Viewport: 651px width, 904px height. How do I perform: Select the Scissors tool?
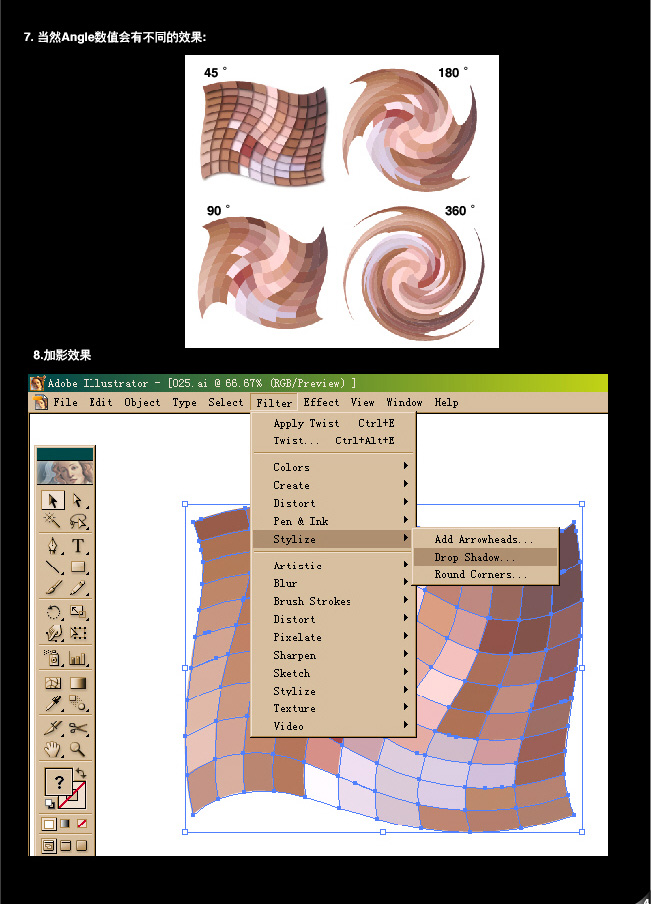77,728
